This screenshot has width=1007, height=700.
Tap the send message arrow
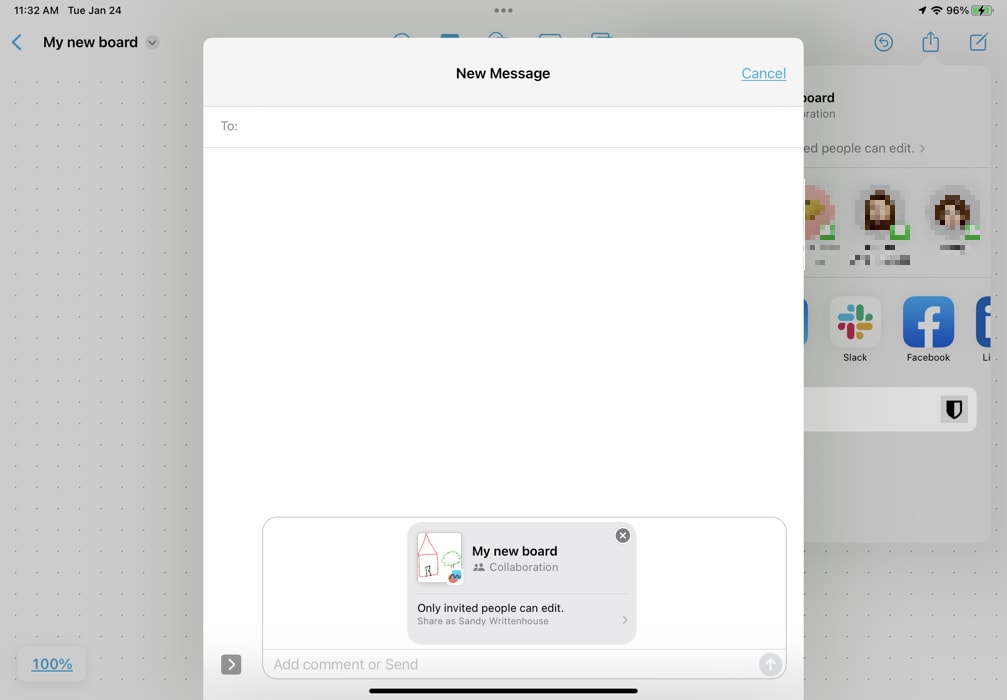click(x=770, y=664)
